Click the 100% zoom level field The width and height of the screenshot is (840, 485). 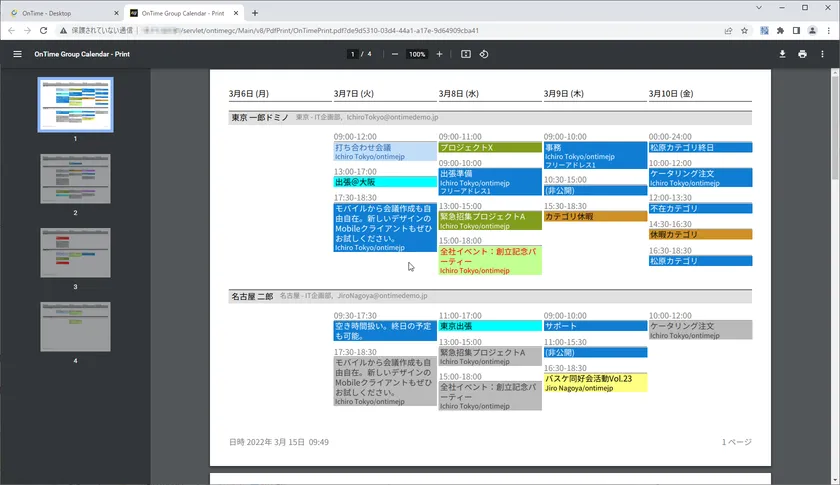[417, 54]
